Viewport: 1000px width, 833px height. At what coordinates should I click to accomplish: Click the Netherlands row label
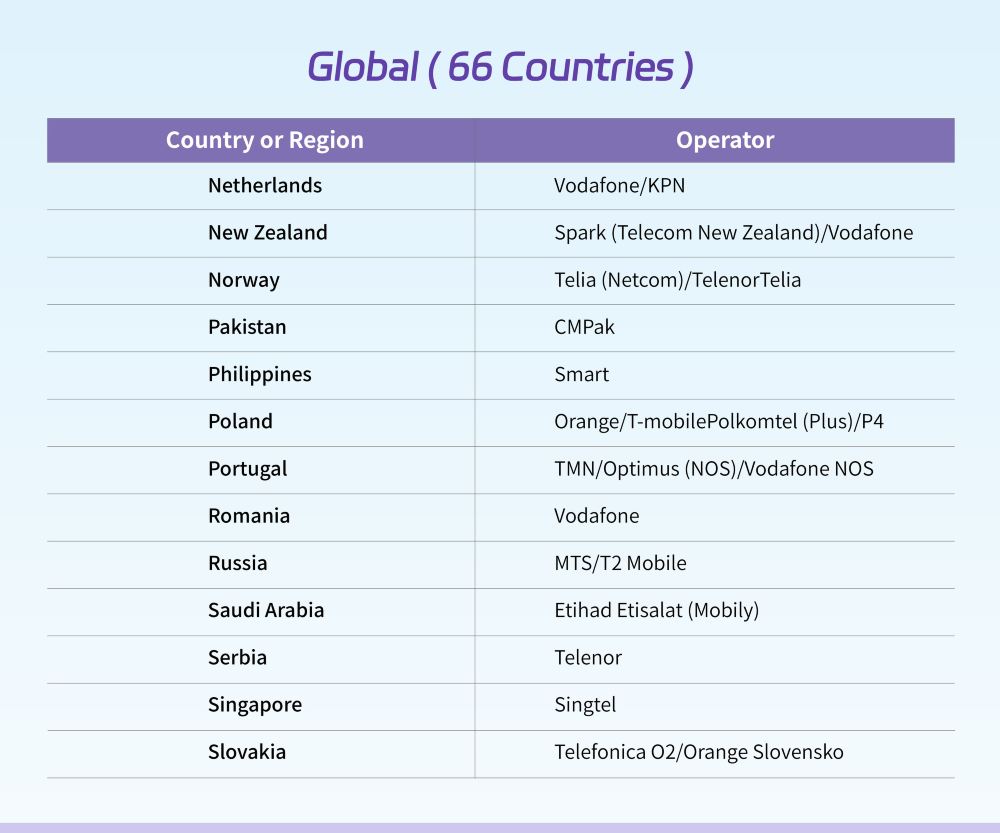265,186
